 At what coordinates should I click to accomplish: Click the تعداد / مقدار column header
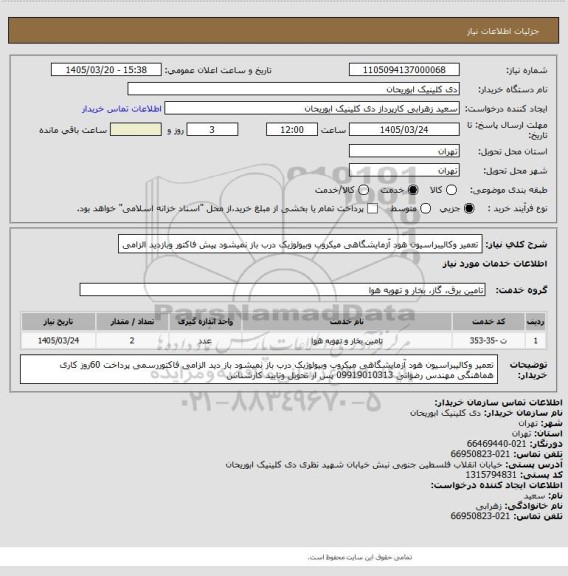[x=132, y=322]
